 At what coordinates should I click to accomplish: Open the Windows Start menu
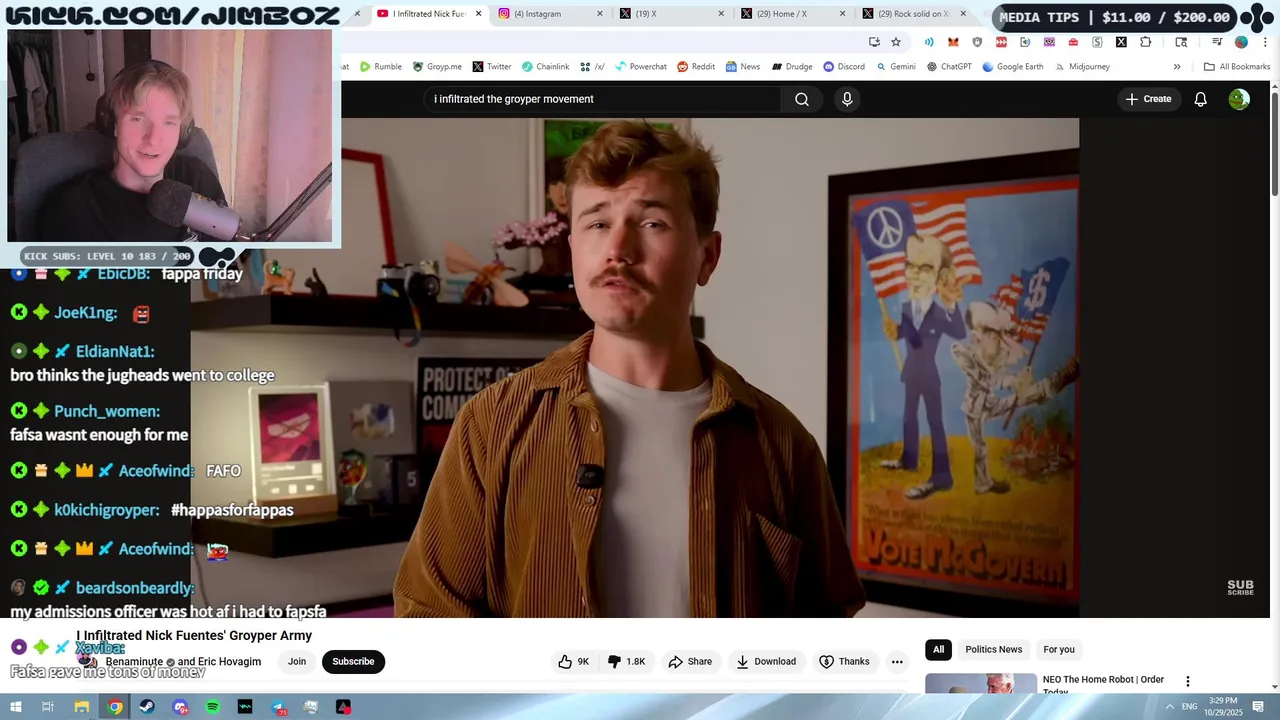(x=15, y=707)
